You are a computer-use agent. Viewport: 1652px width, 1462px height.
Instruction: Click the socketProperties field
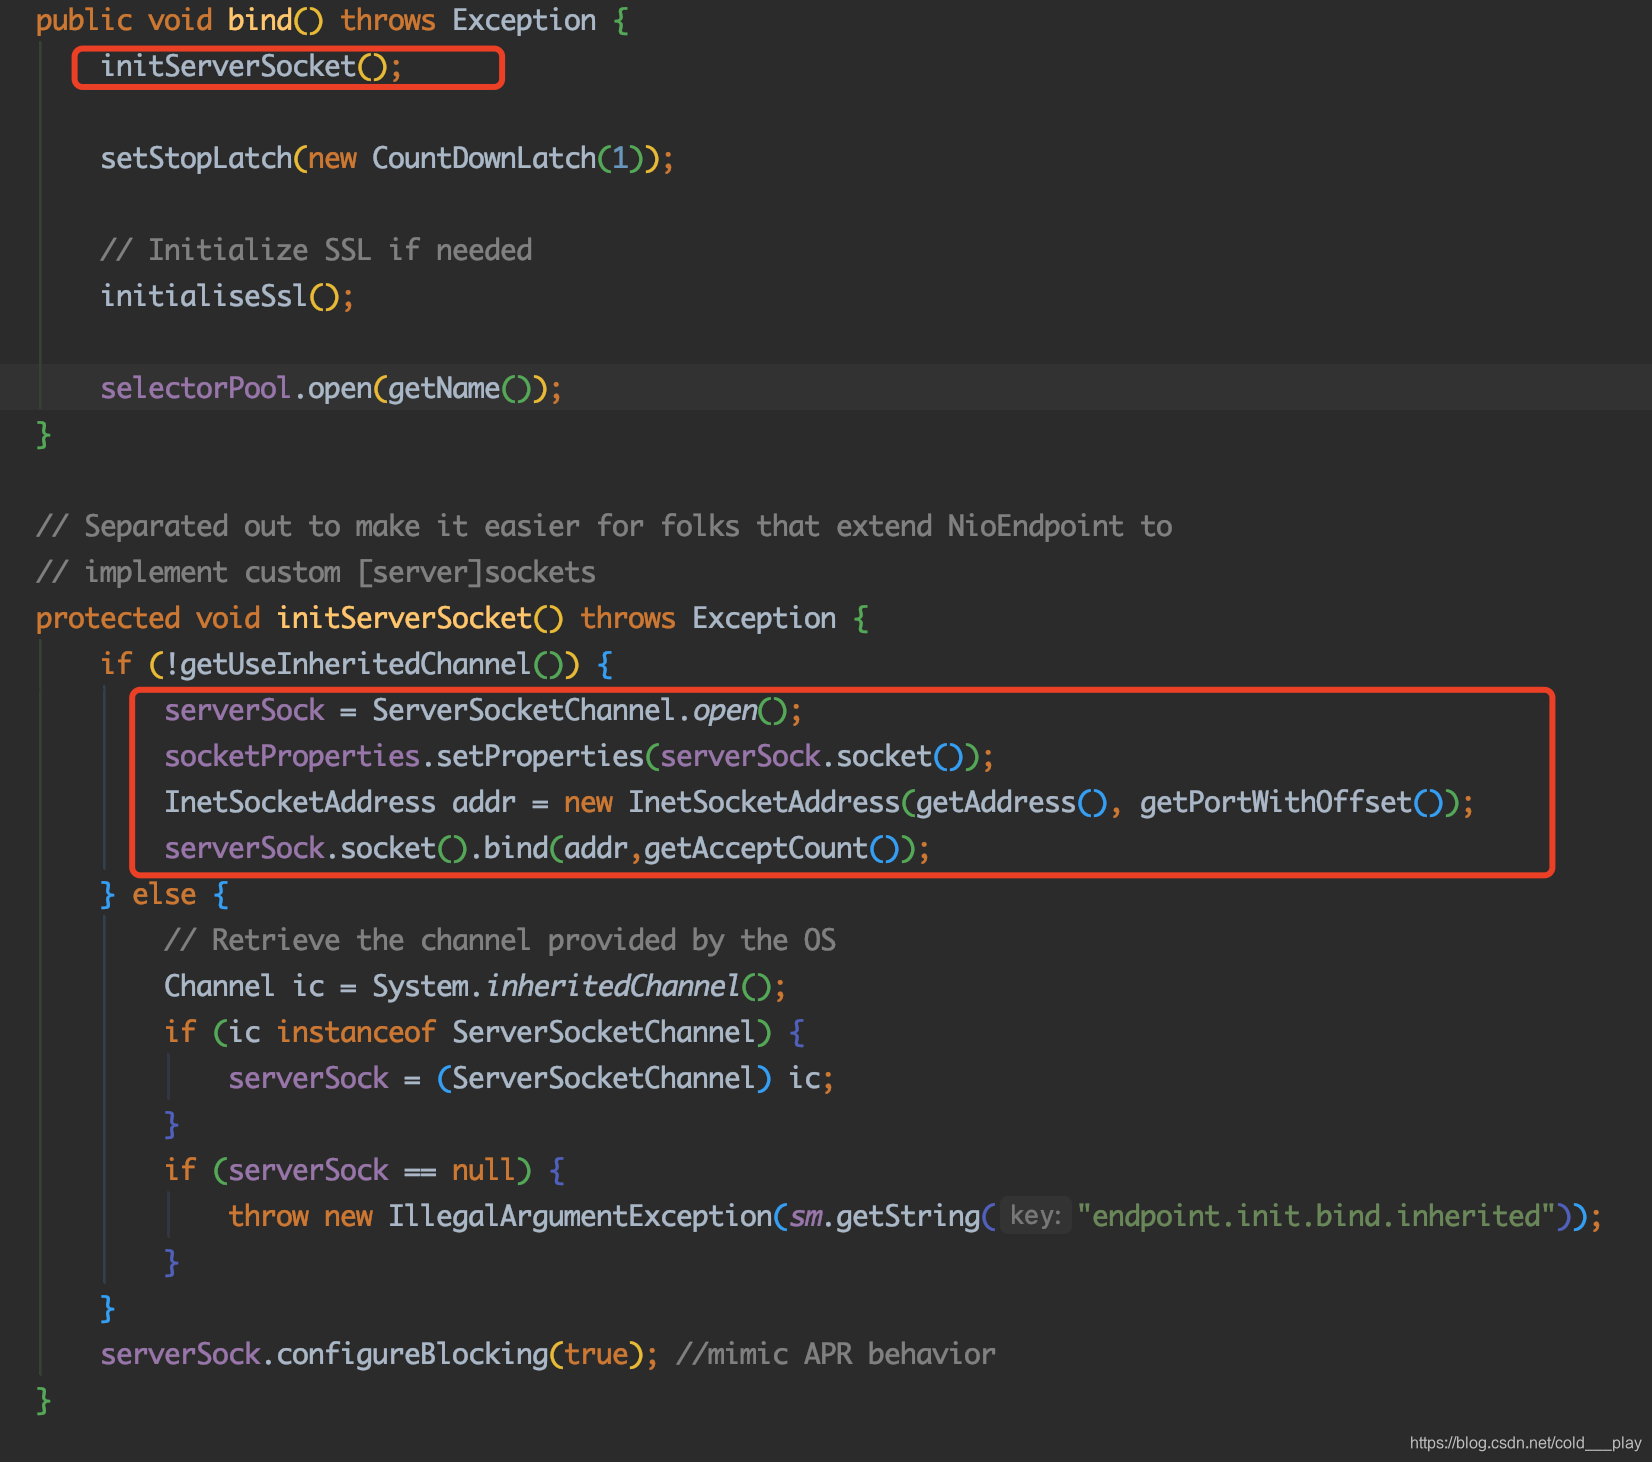(x=292, y=756)
